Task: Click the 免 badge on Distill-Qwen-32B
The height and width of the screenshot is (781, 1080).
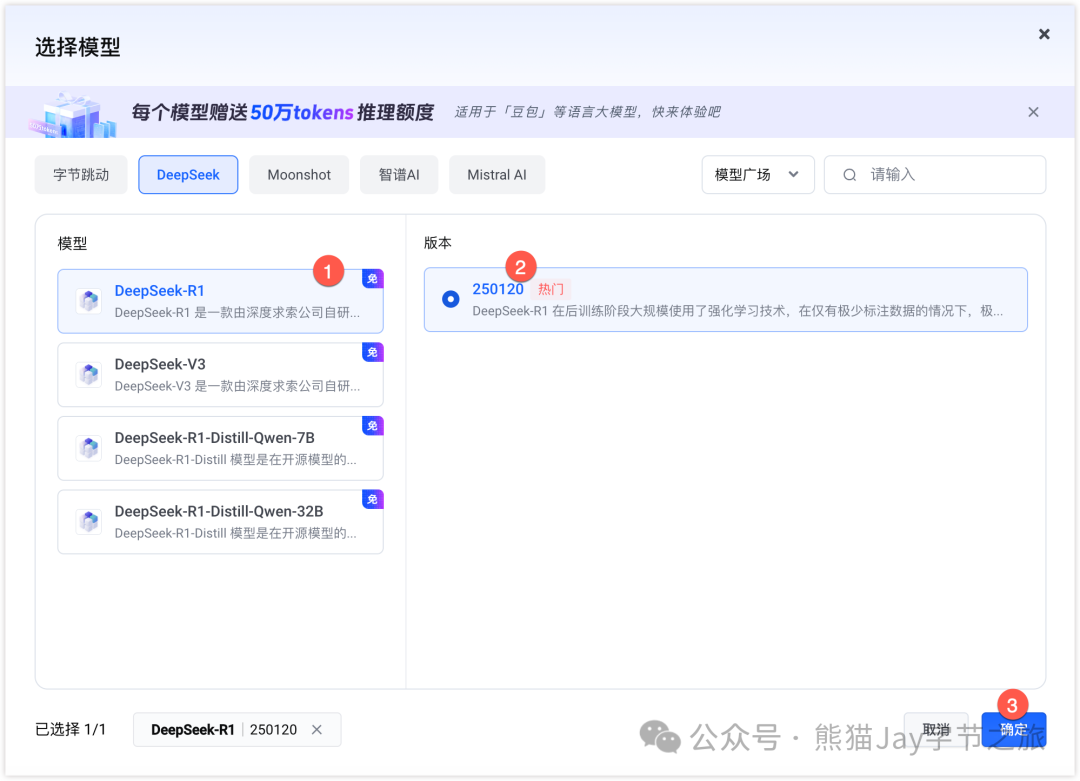Action: point(373,500)
